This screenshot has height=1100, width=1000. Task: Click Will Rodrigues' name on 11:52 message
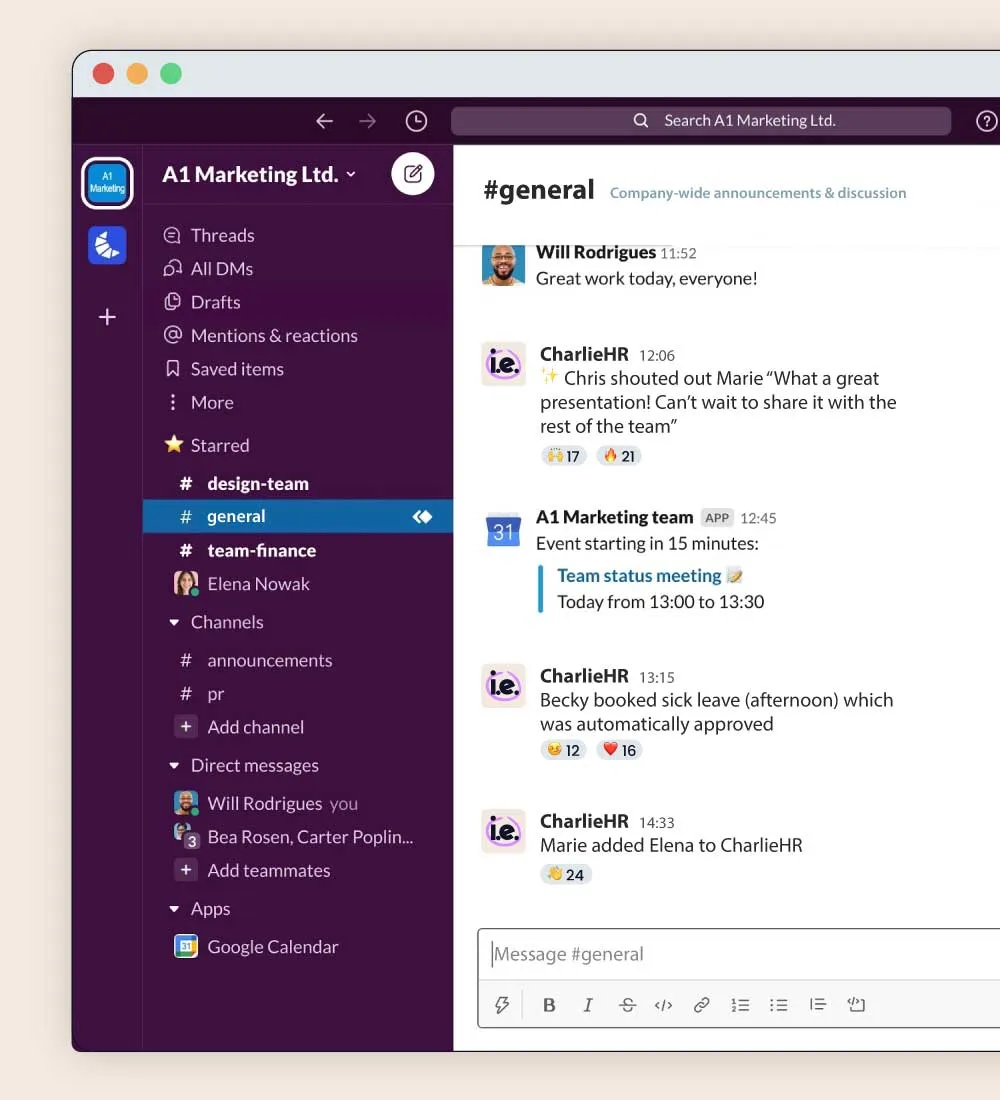[596, 253]
